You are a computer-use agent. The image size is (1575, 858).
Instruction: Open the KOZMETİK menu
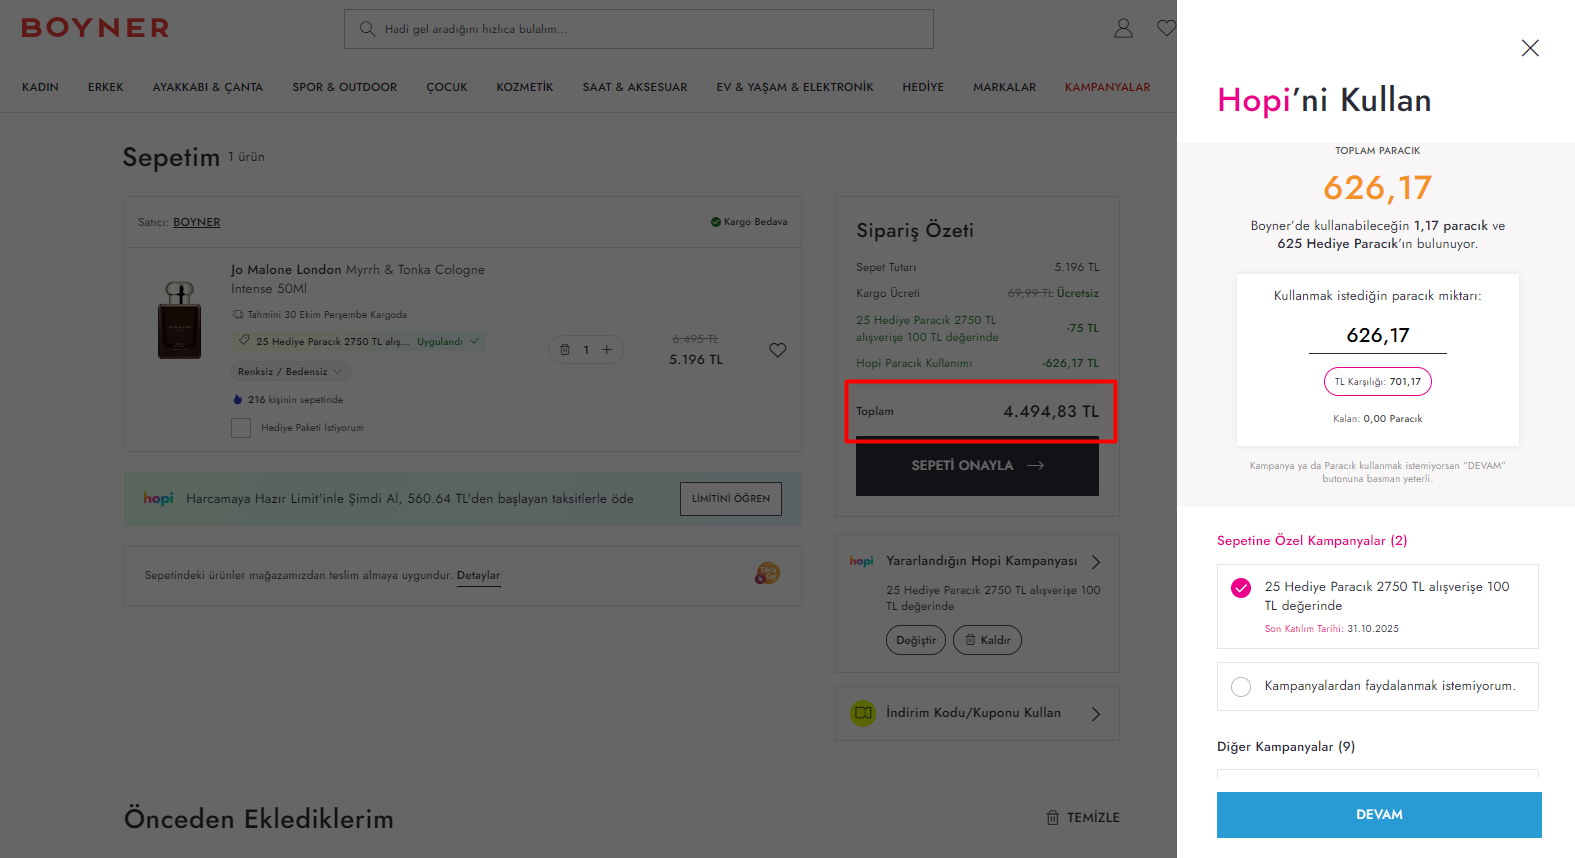point(524,88)
